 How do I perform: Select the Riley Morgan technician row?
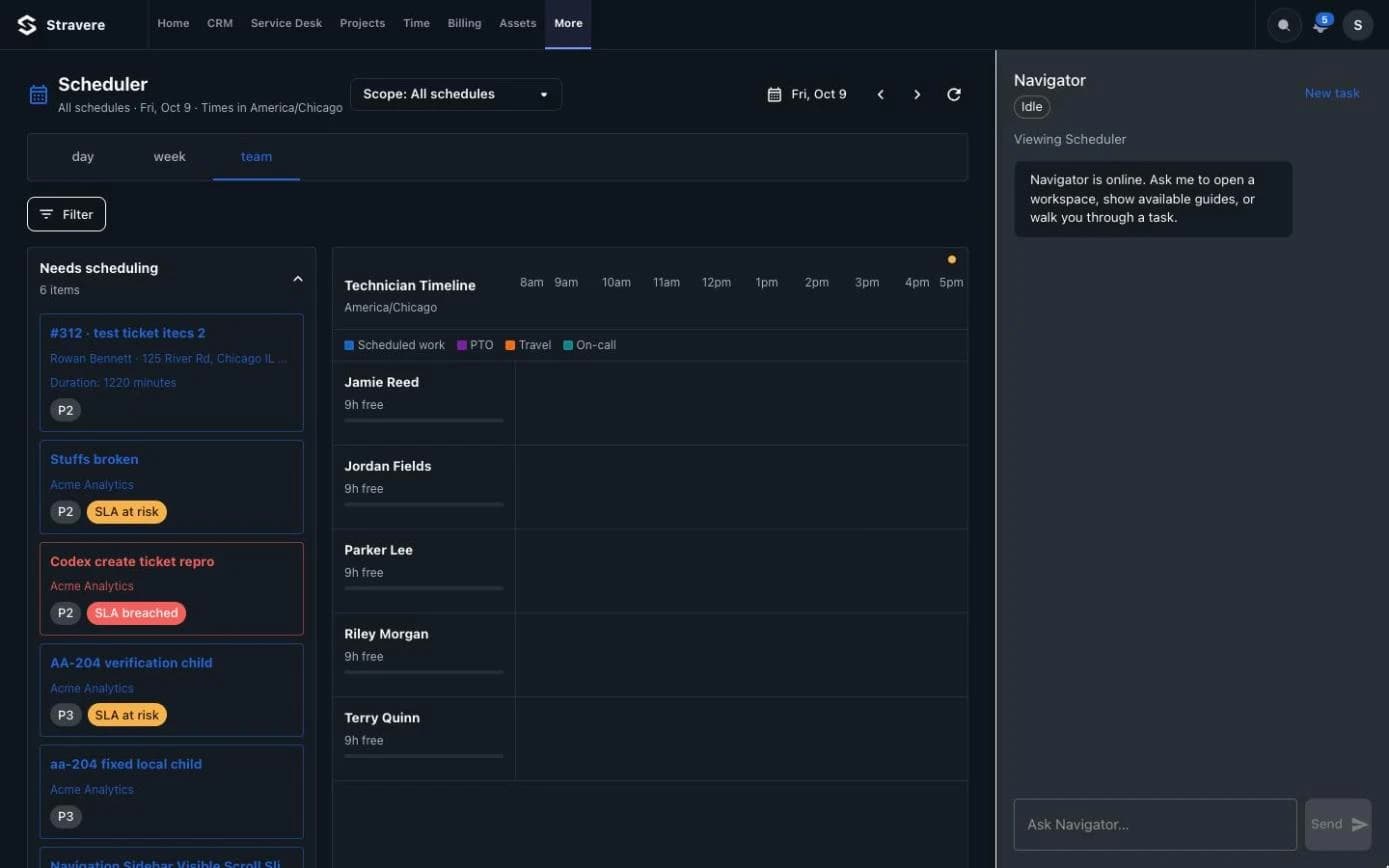tap(650, 655)
